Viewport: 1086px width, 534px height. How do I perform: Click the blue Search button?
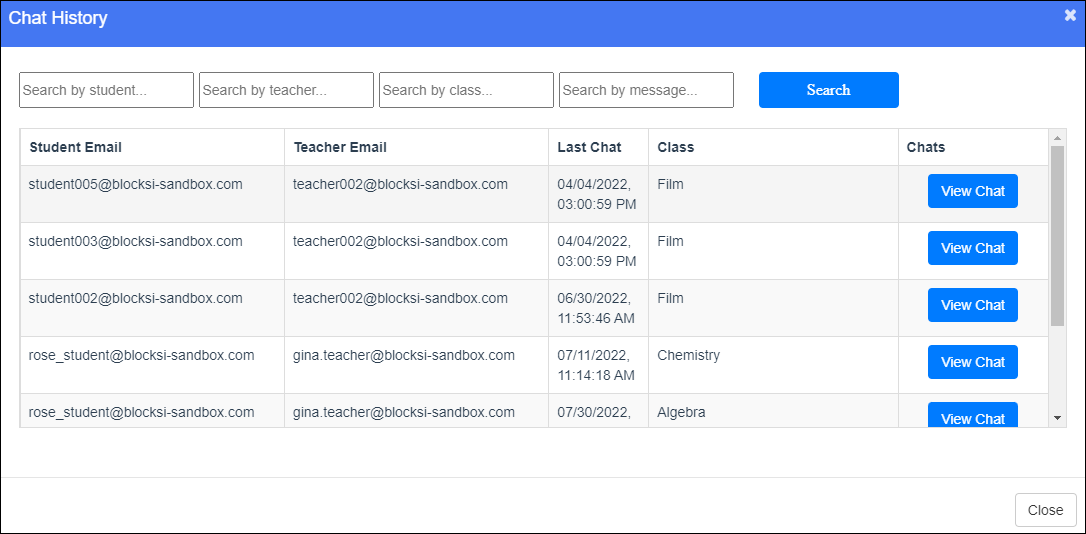(829, 90)
